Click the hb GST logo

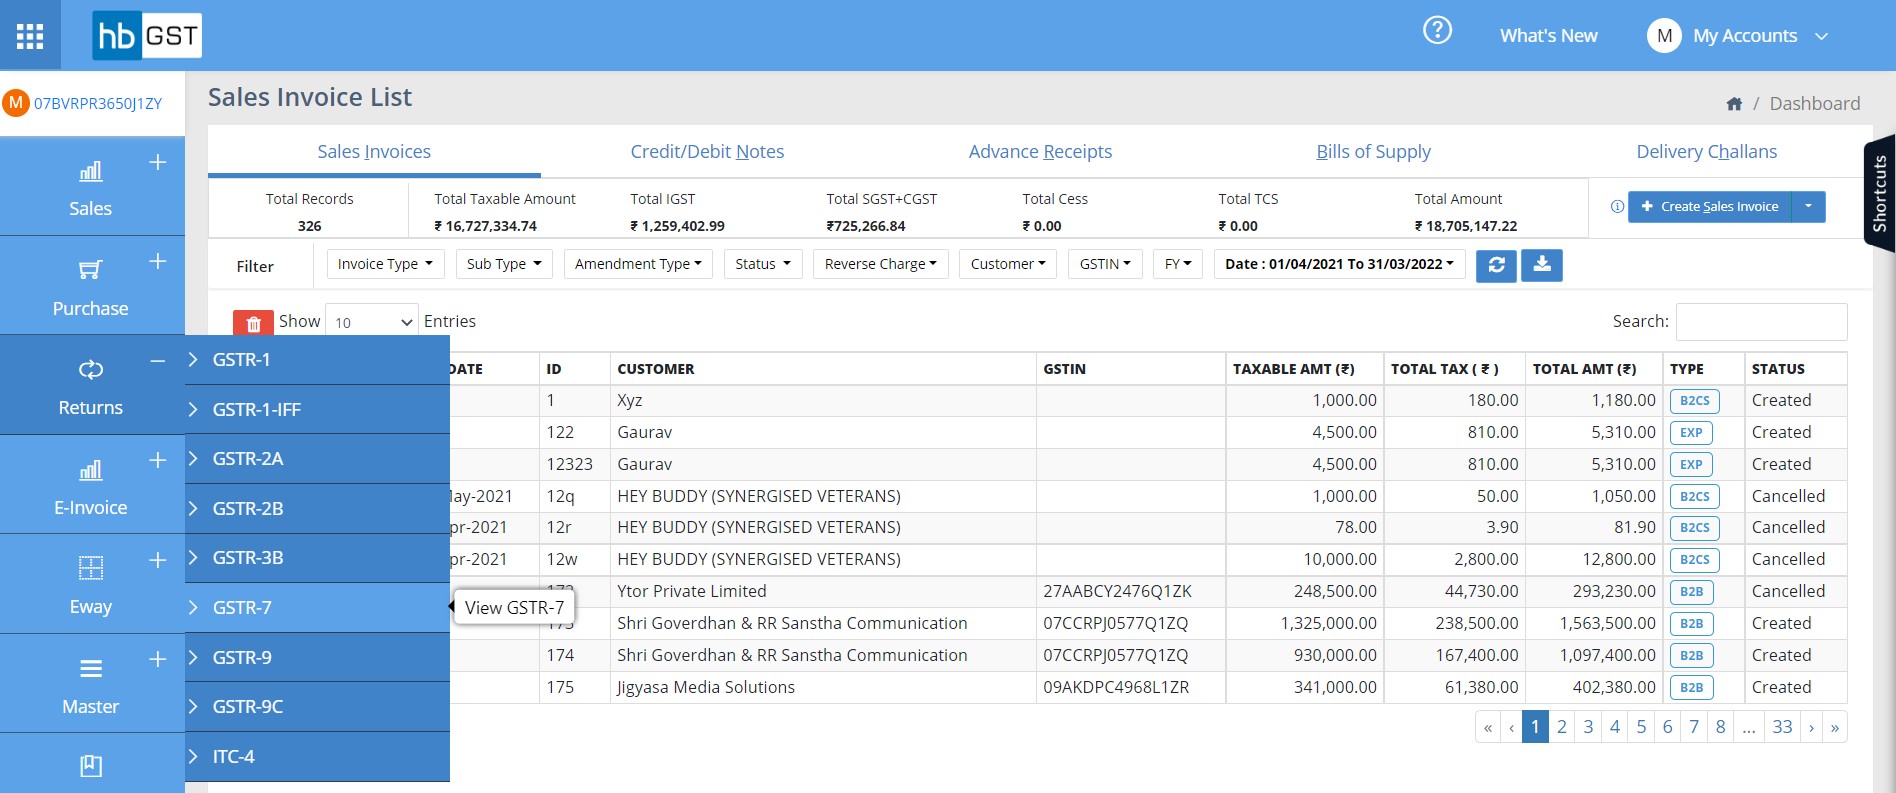pyautogui.click(x=147, y=36)
